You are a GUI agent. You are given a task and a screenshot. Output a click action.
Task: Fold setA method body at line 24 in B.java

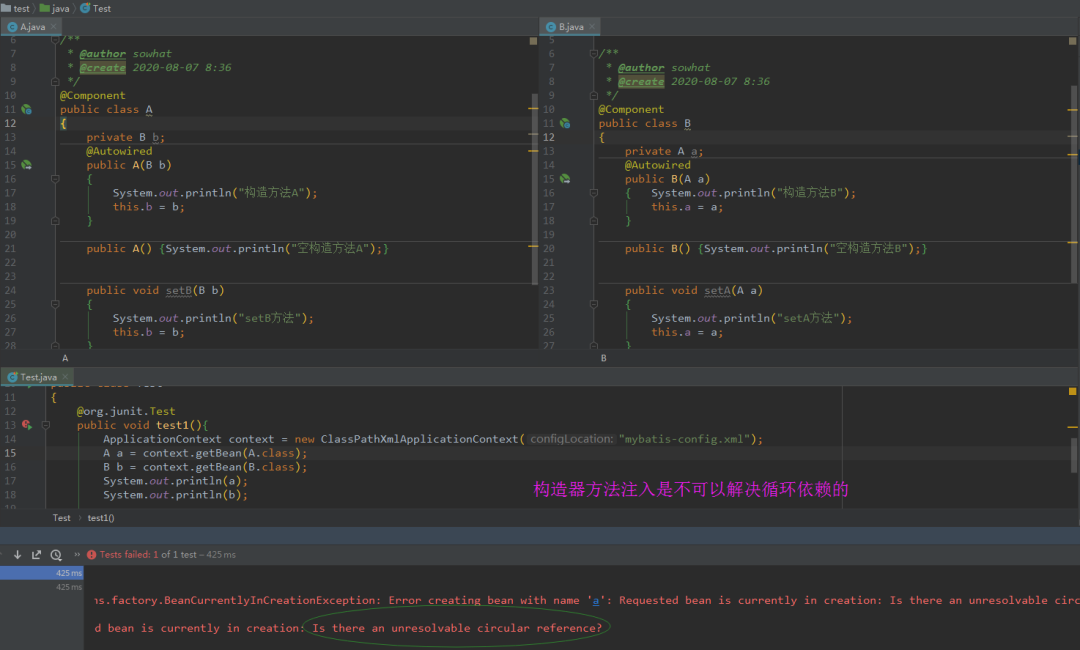(x=594, y=304)
